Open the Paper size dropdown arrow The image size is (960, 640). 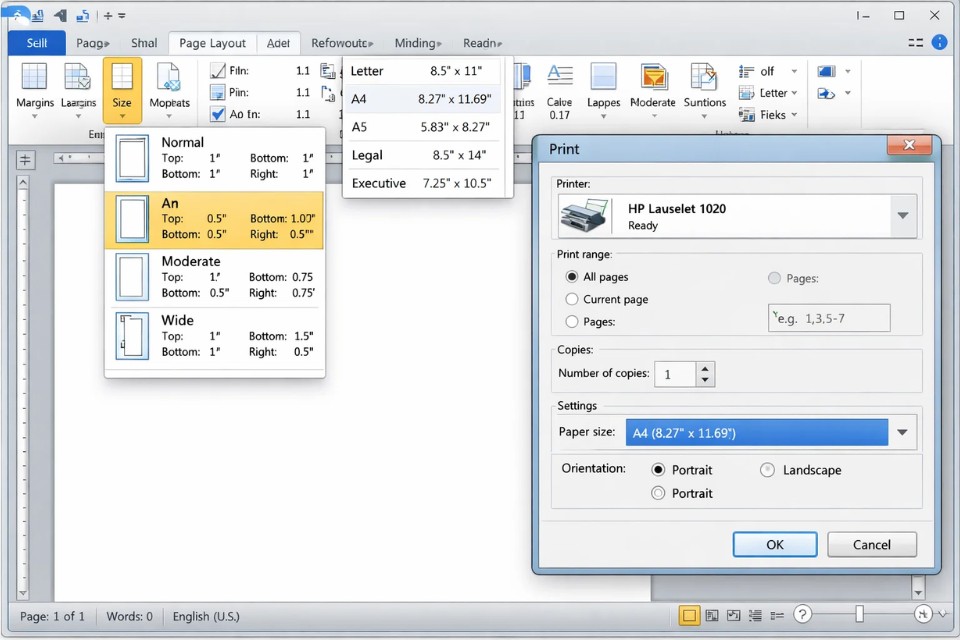(902, 433)
